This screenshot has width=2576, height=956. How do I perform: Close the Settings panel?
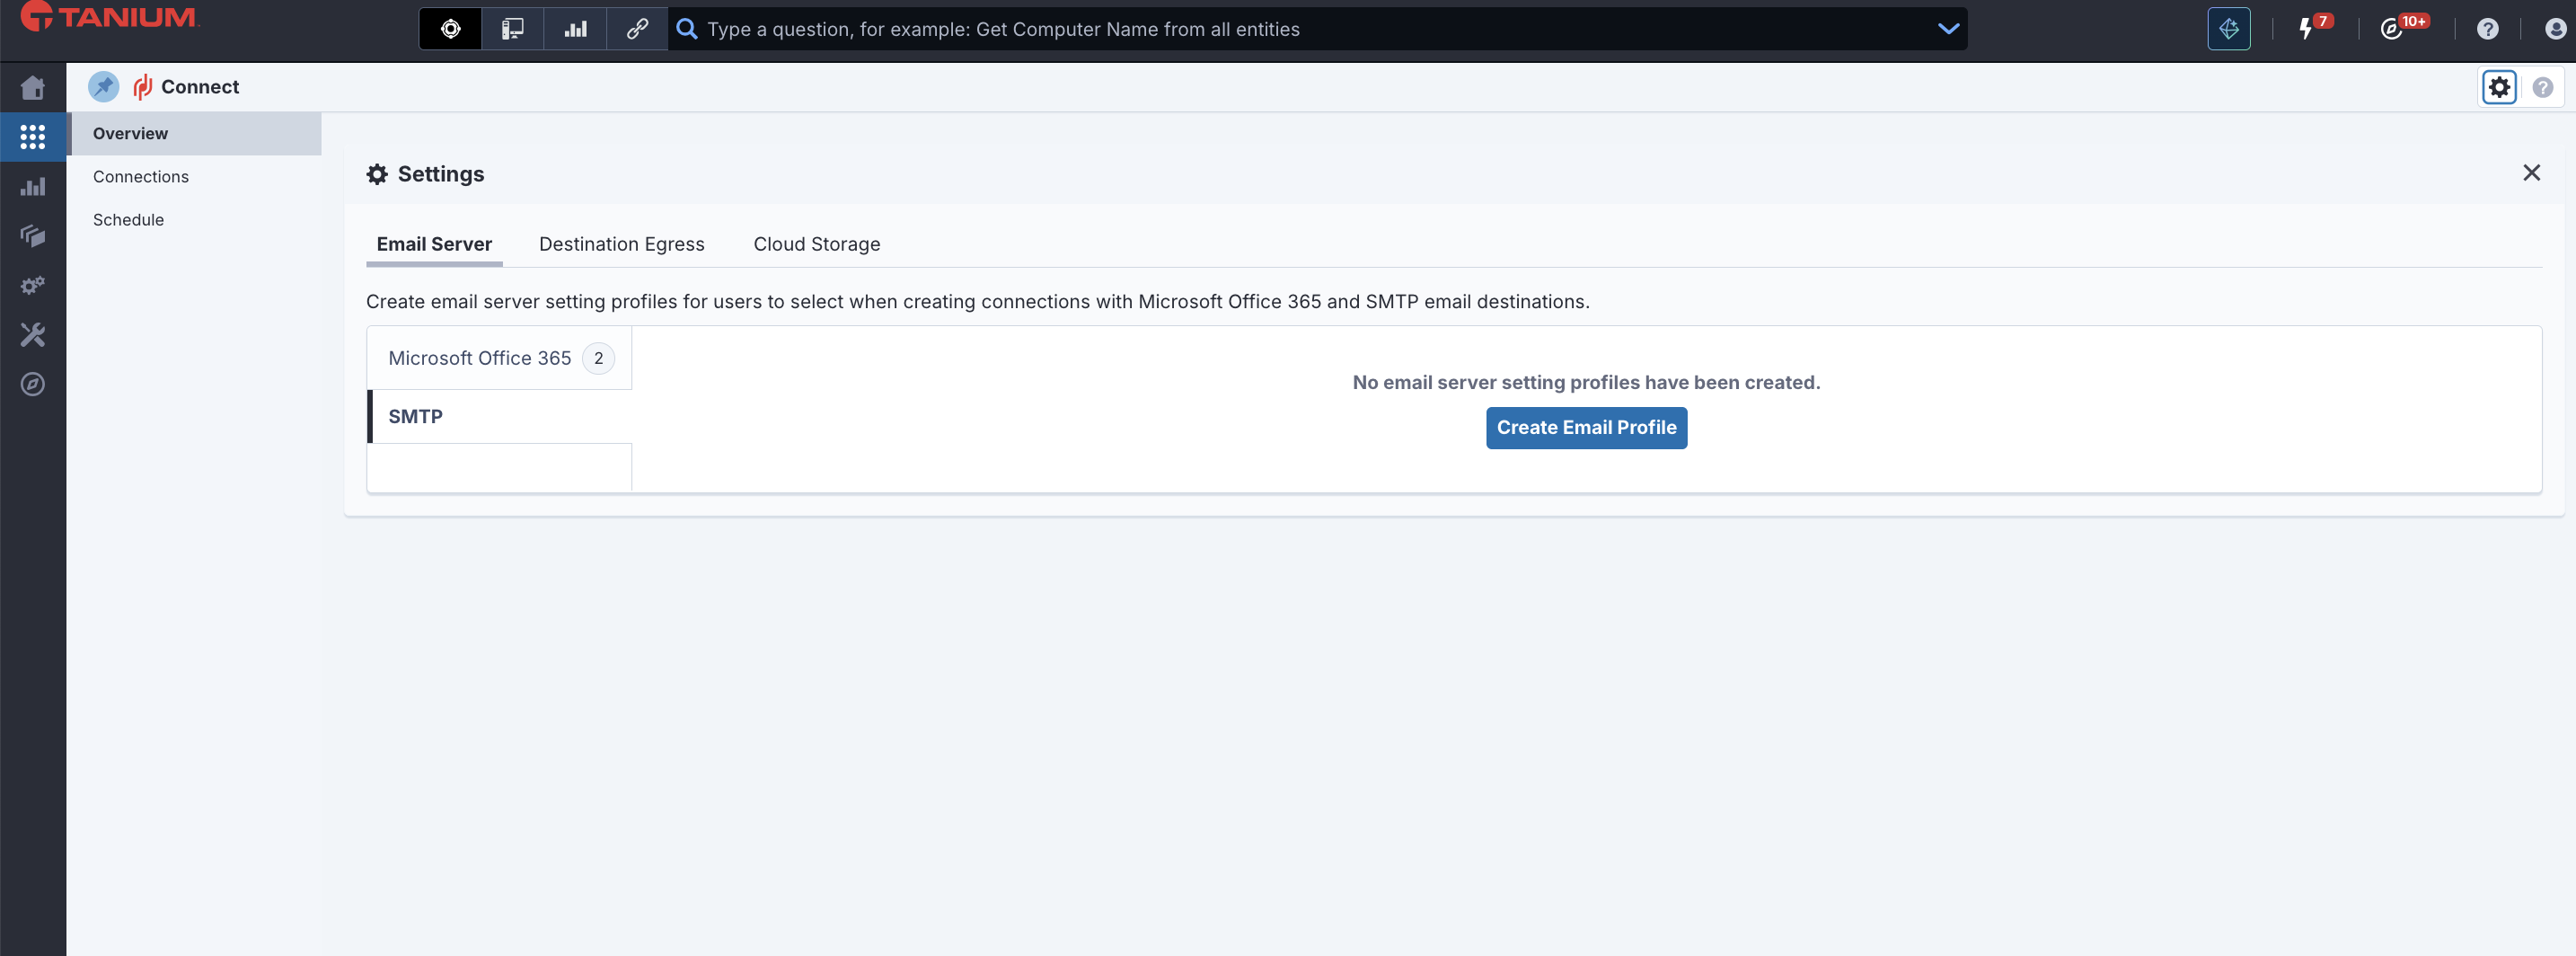2530,173
